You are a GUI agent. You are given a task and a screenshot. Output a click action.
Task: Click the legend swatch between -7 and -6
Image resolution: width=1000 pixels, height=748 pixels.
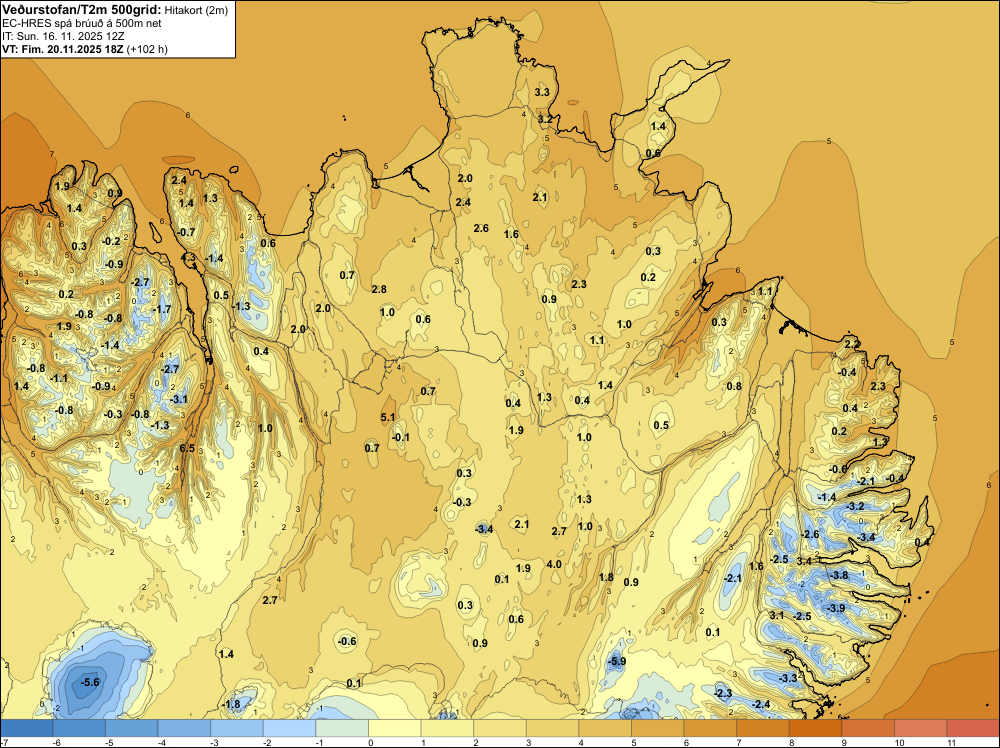(x=27, y=728)
